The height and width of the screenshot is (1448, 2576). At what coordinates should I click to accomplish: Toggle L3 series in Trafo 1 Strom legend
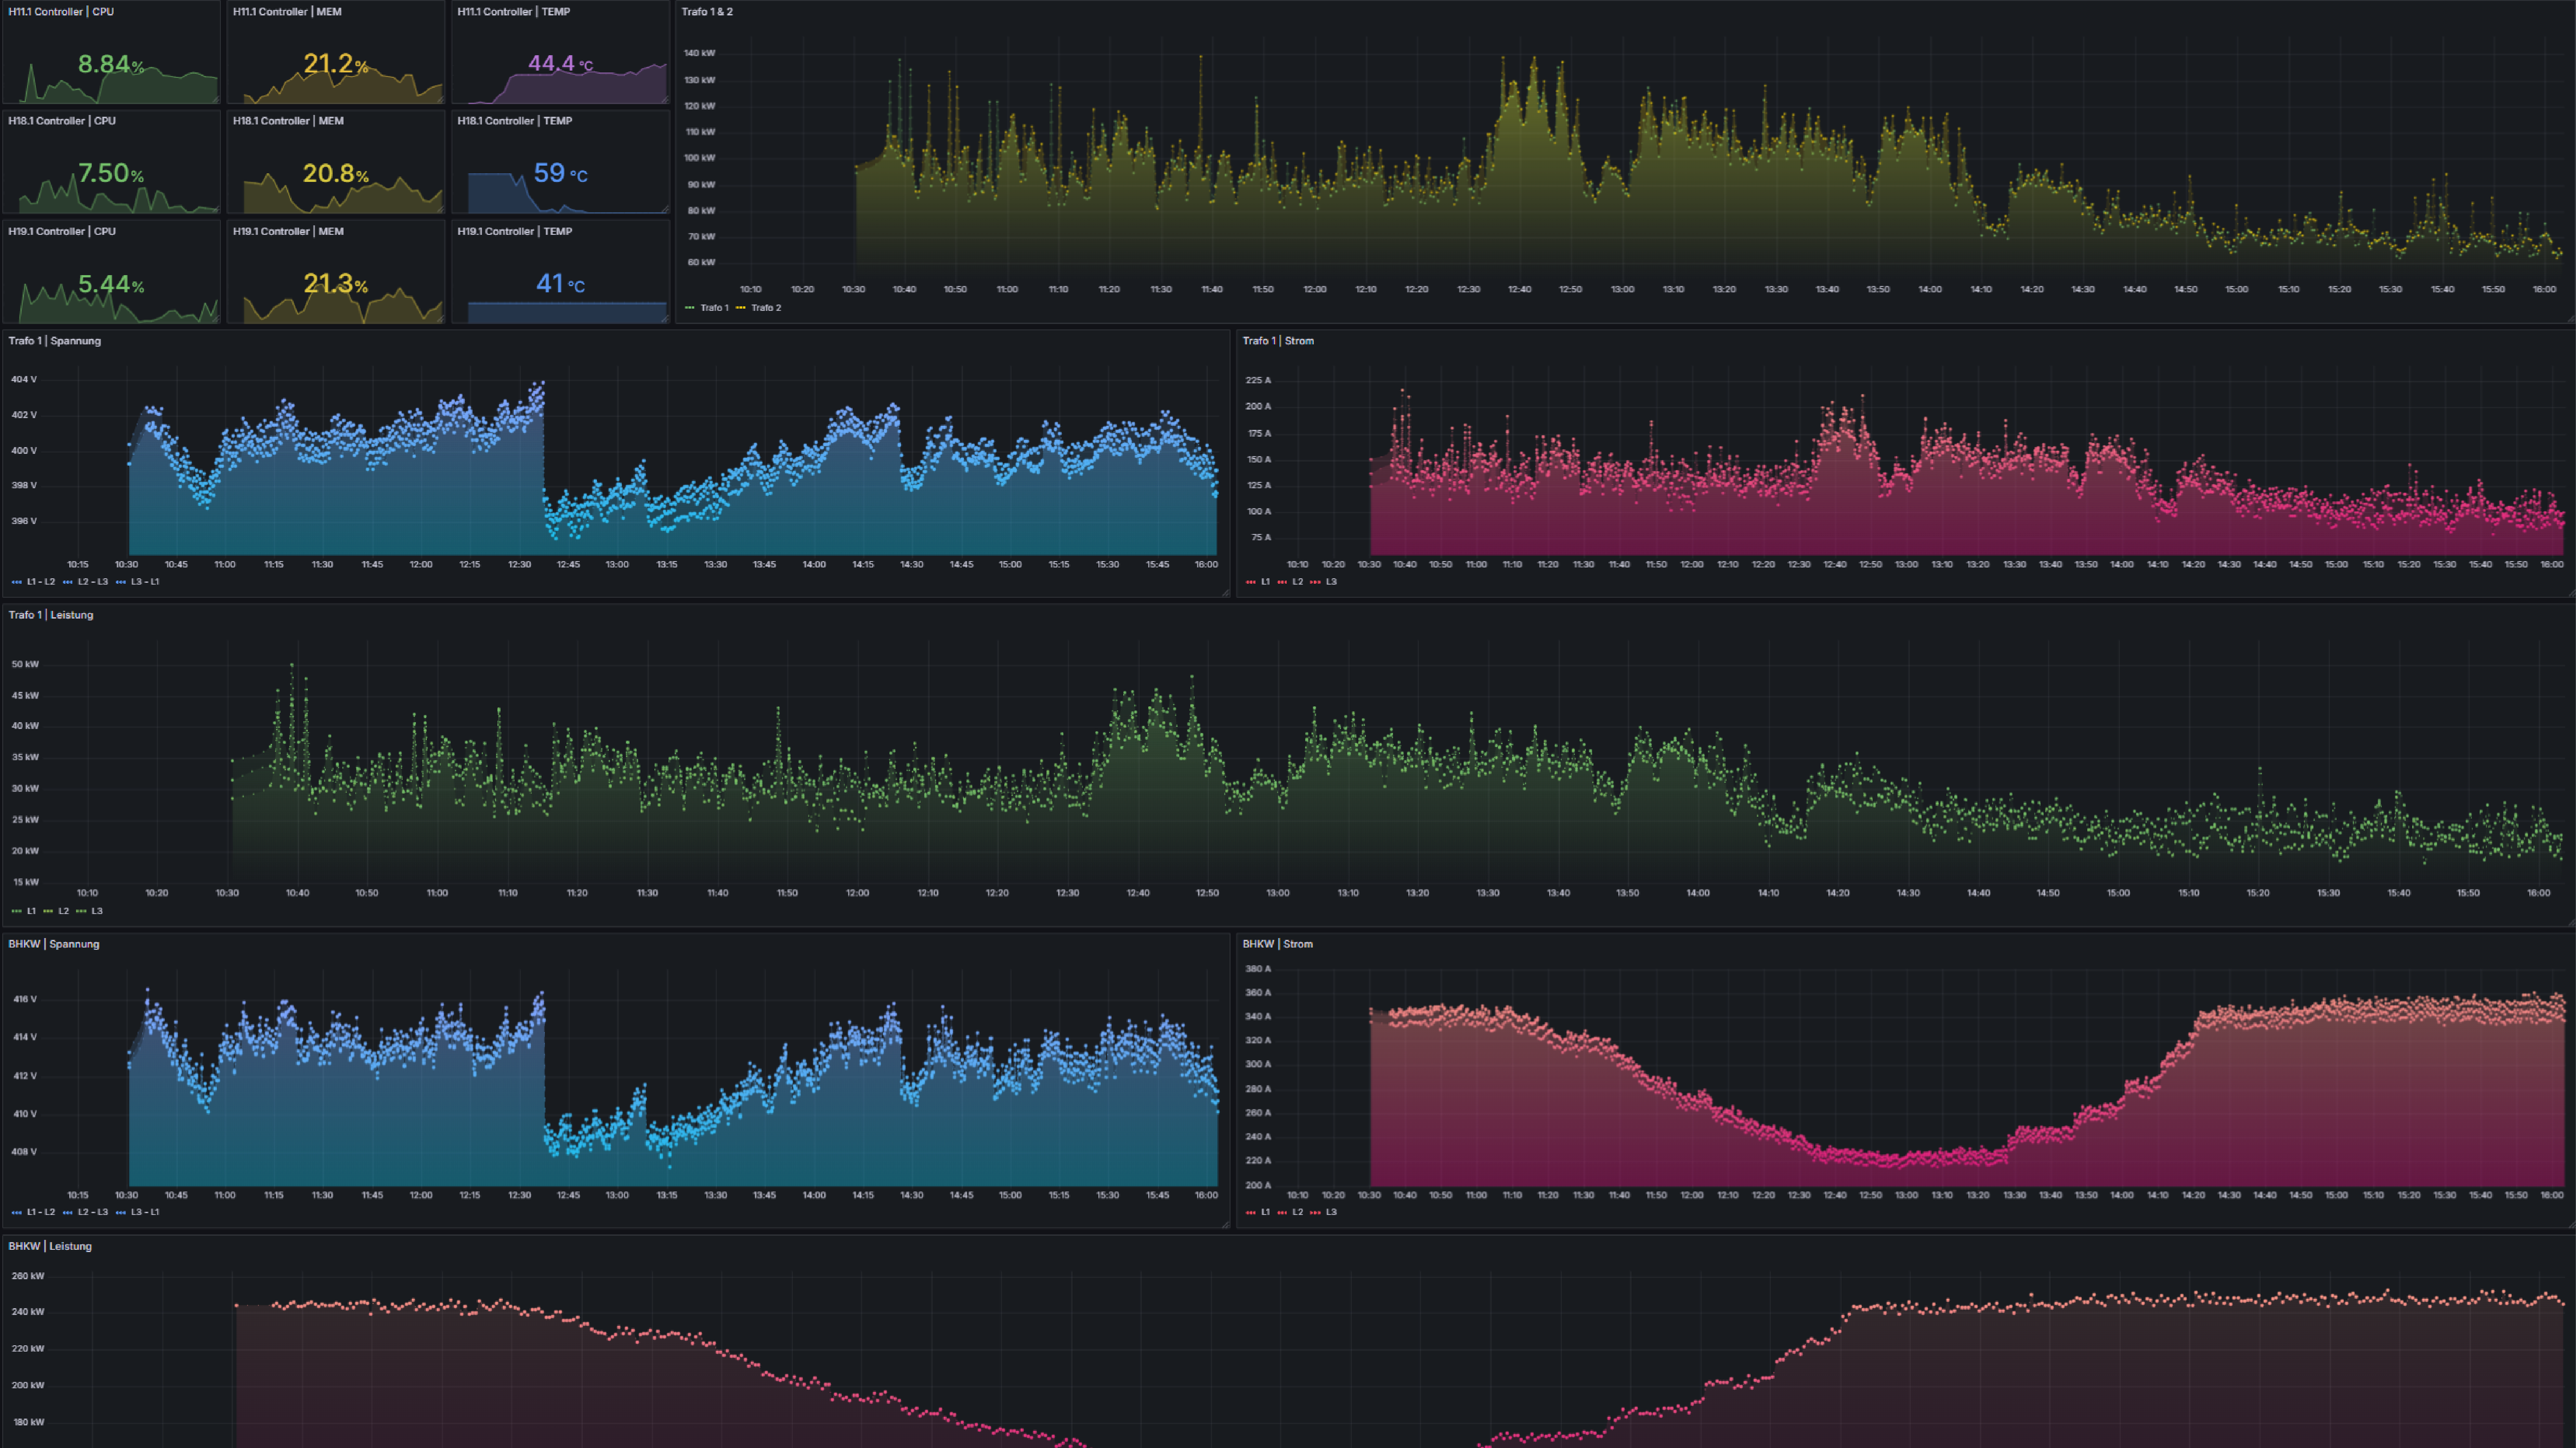pos(1331,582)
